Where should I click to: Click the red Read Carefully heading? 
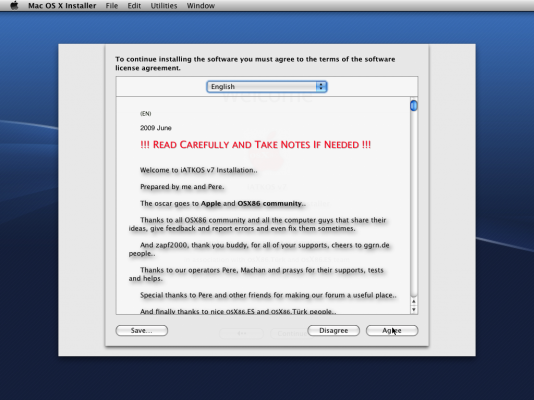pyautogui.click(x=255, y=145)
